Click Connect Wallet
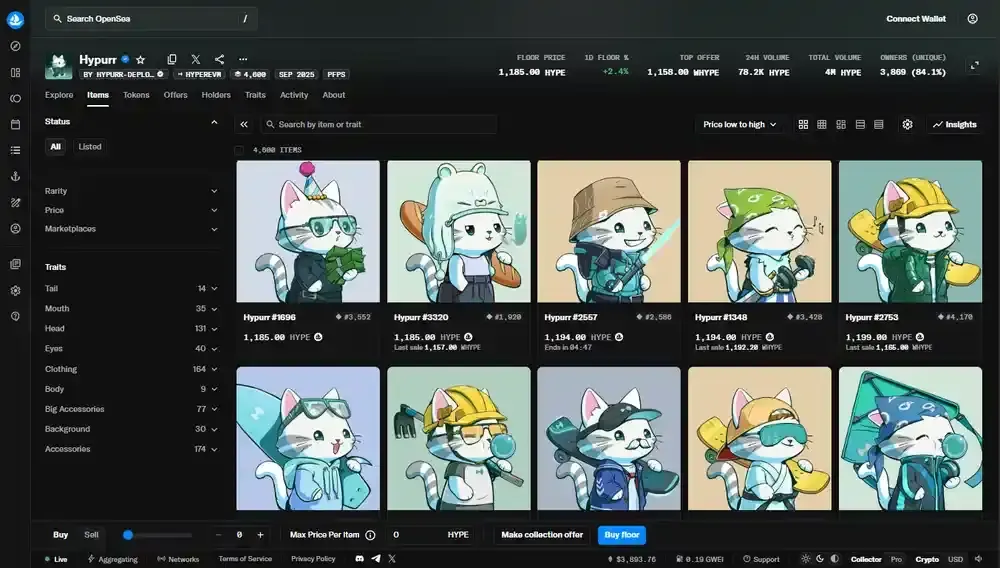 (x=916, y=18)
